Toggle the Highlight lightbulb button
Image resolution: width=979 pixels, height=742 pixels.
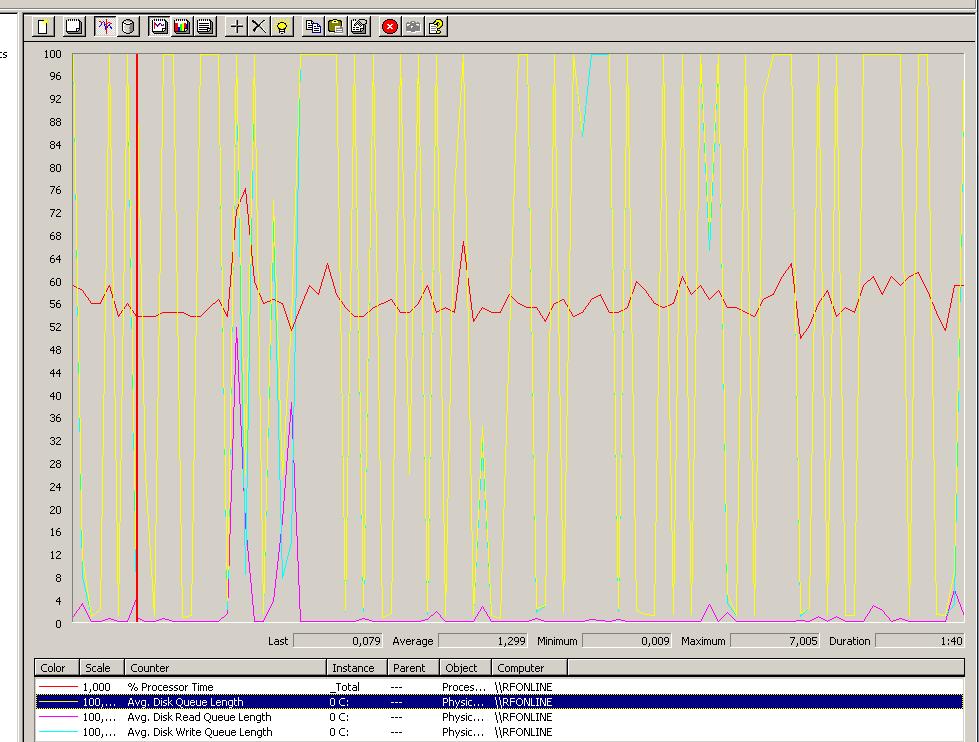(283, 27)
